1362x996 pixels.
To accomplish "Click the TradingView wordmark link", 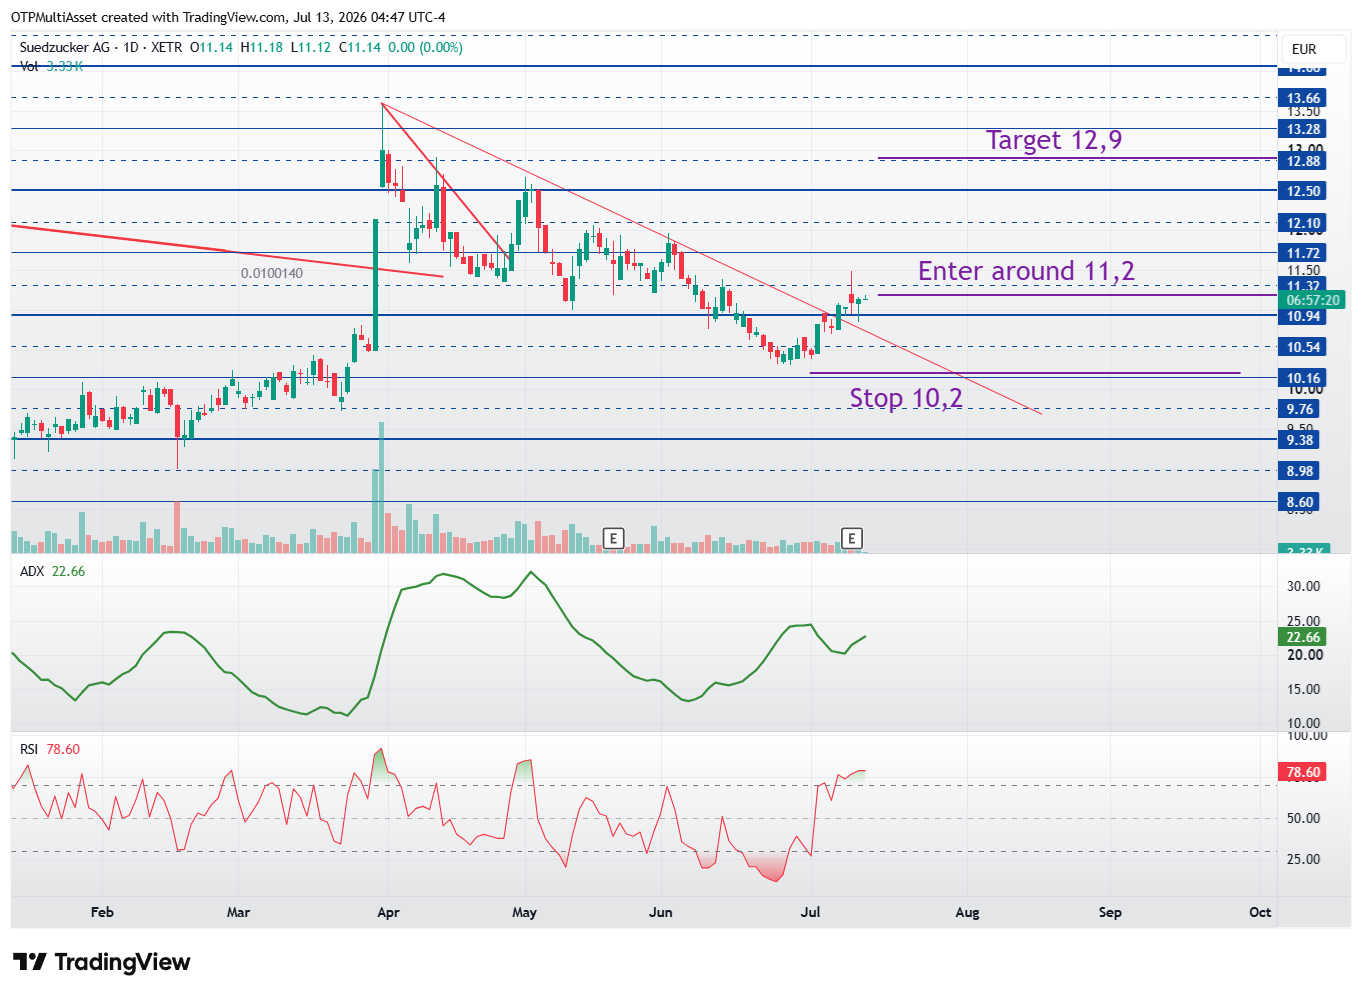I will point(122,962).
